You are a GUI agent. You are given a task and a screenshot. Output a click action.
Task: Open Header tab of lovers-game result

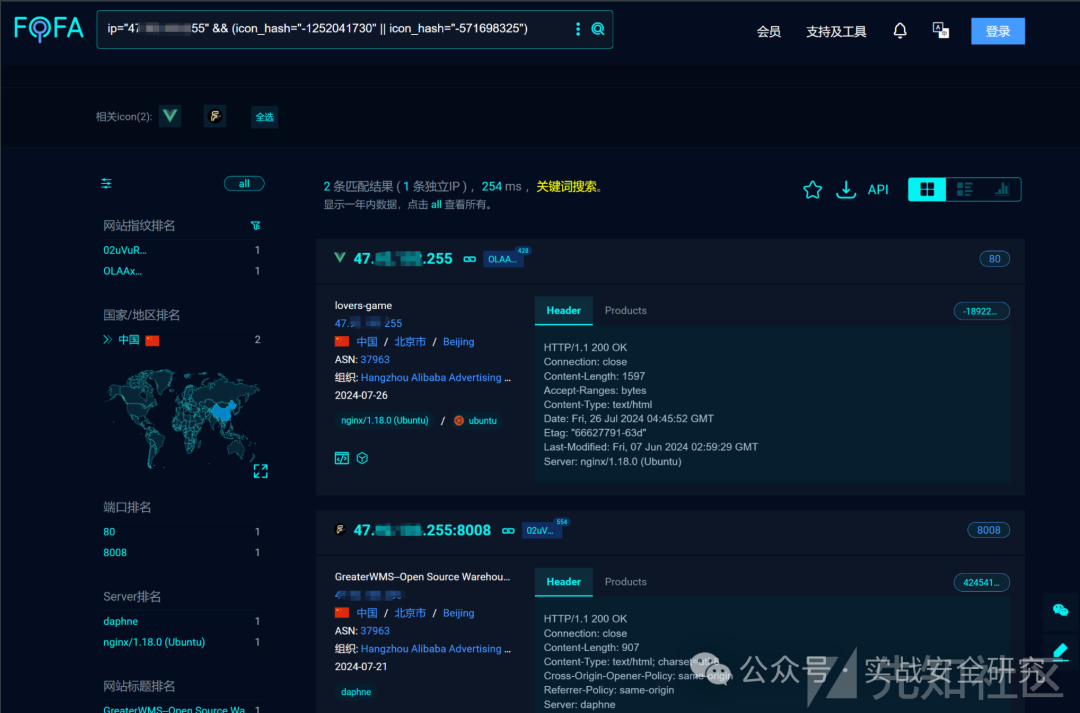(x=563, y=311)
